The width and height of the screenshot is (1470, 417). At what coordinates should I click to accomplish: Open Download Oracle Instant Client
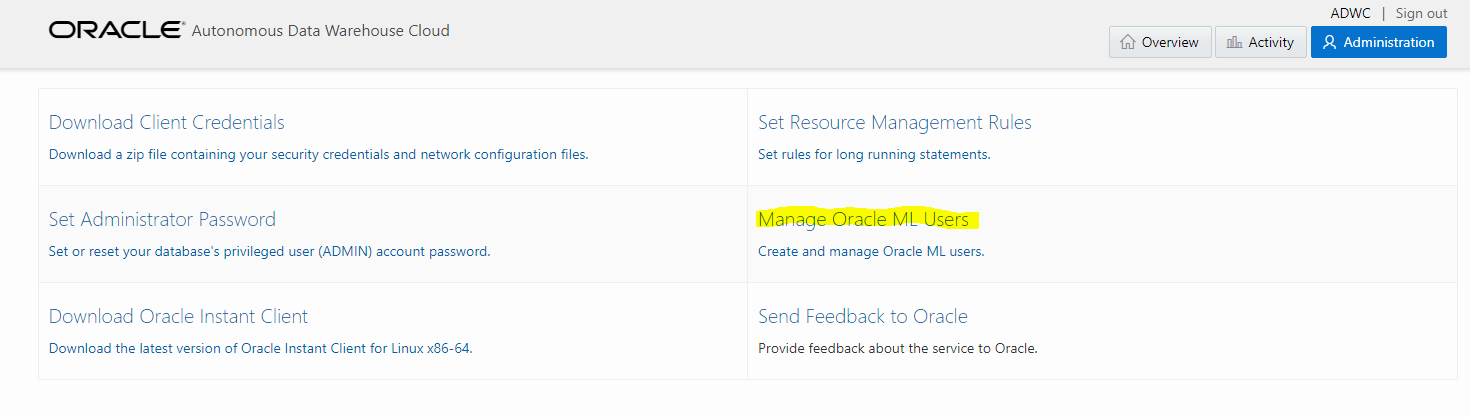(178, 316)
